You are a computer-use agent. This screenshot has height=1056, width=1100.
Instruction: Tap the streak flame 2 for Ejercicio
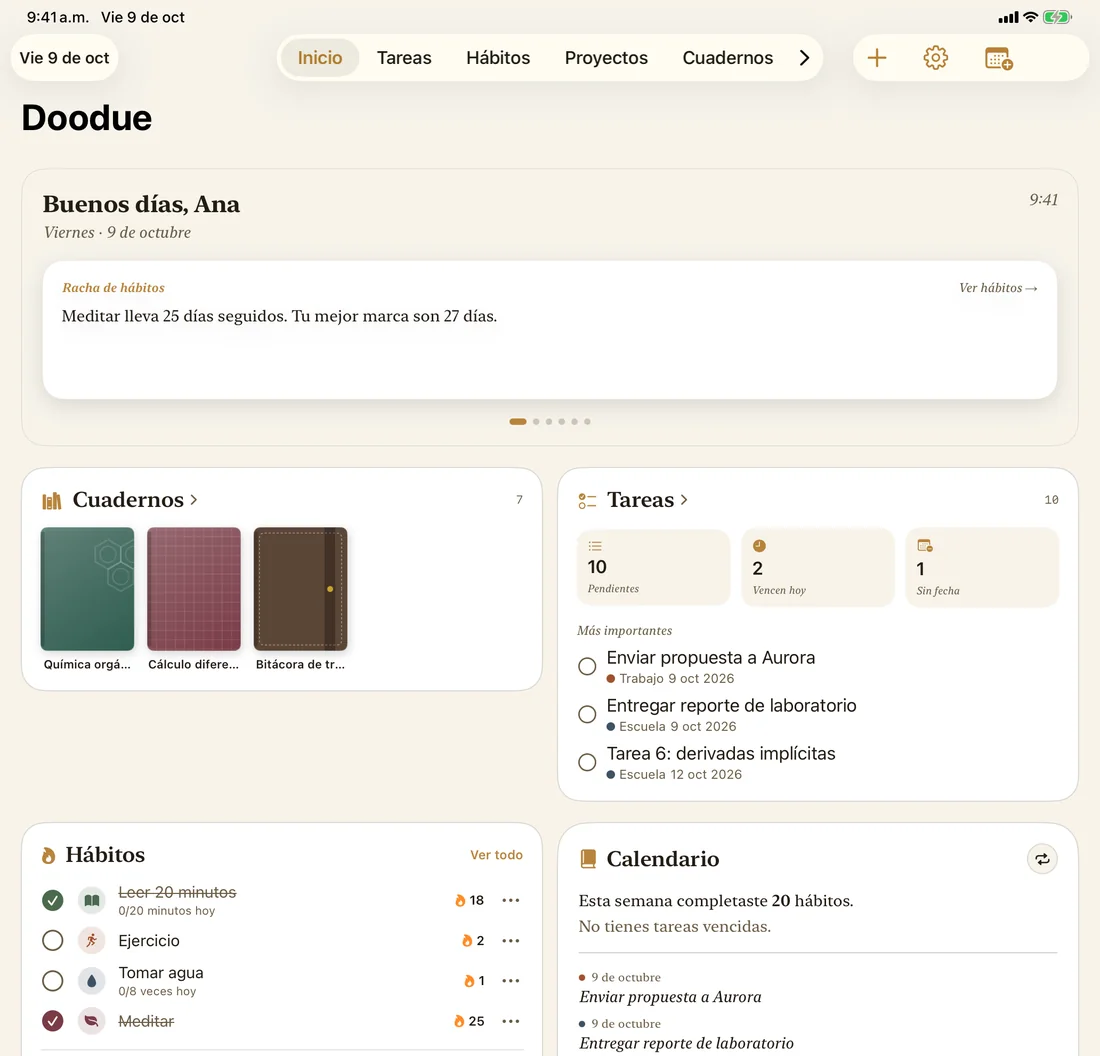coord(473,940)
